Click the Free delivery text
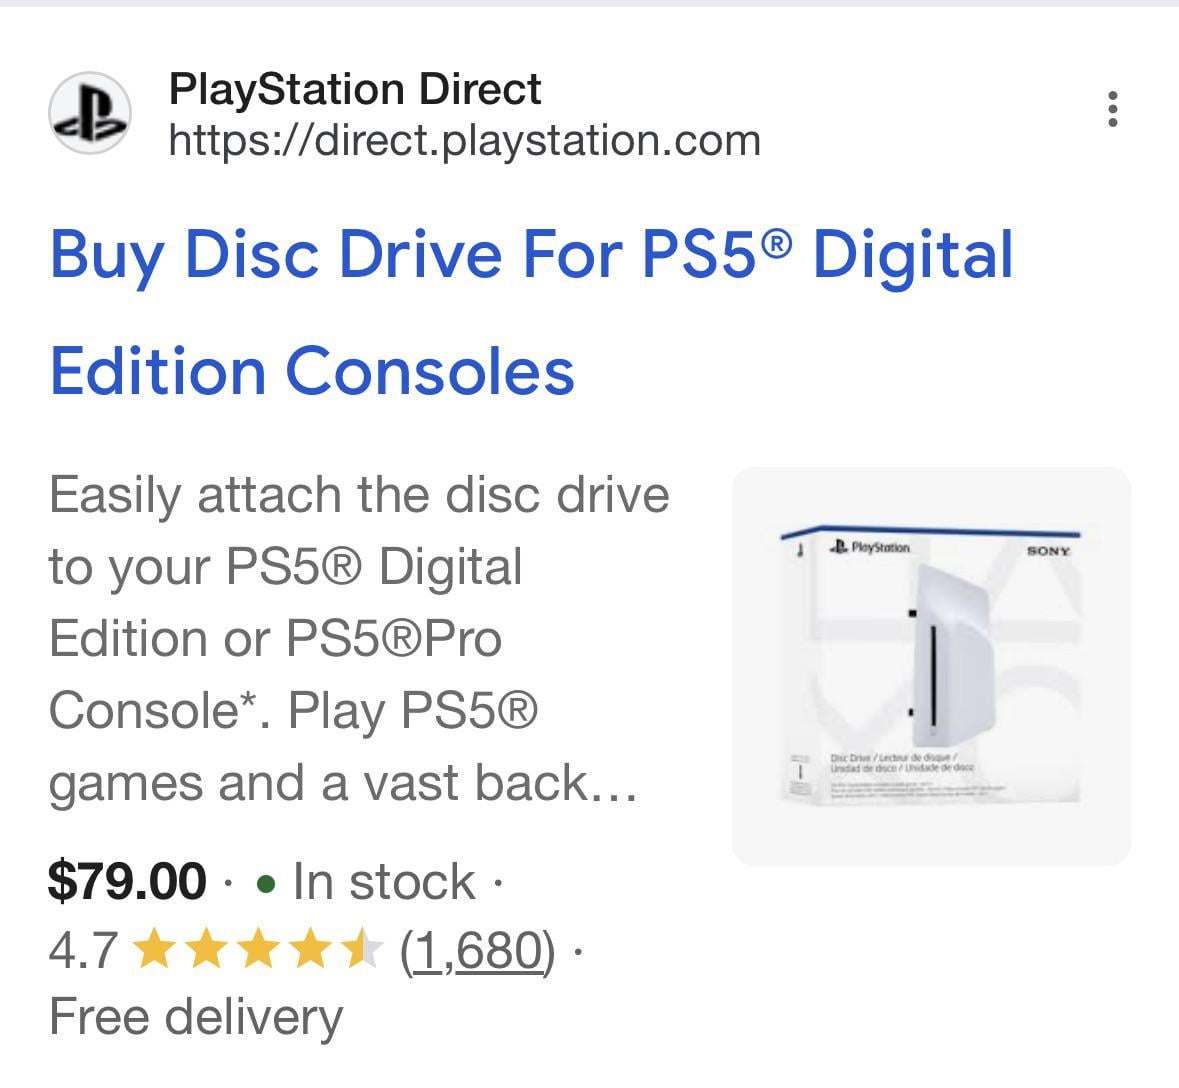Viewport: 1179px width, 1088px height. (195, 1017)
